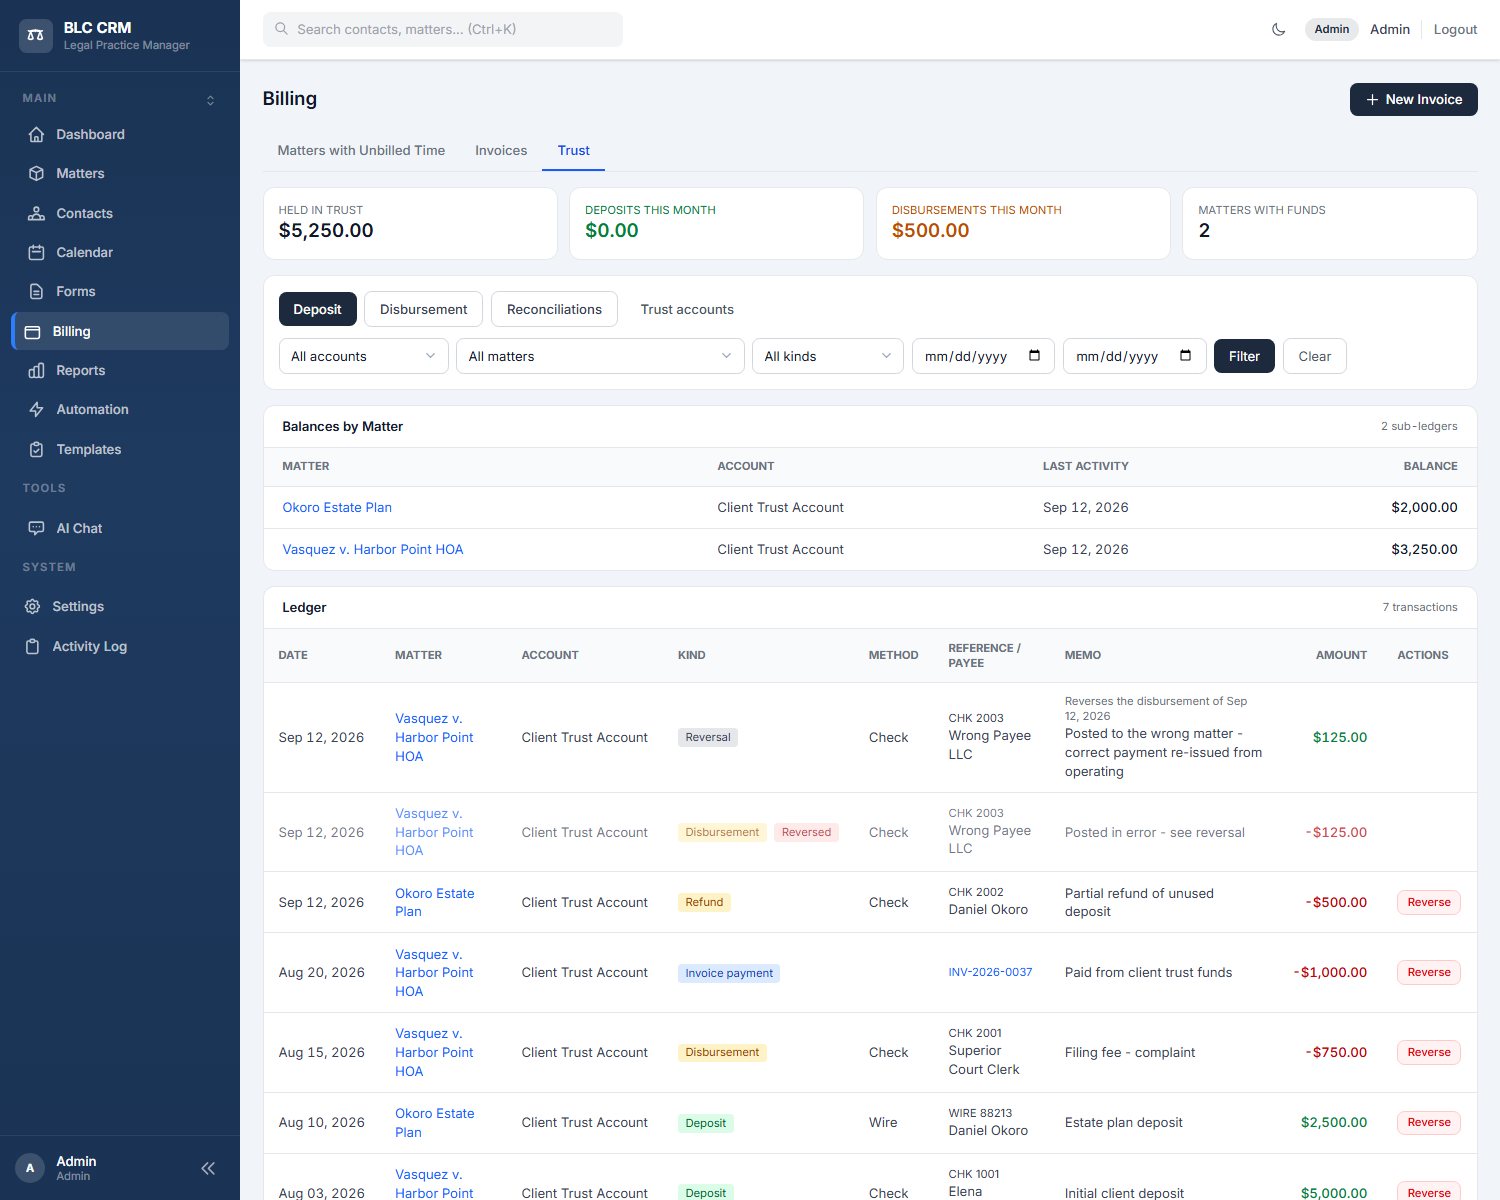Click the Admin user avatar in sidebar

point(30,1168)
